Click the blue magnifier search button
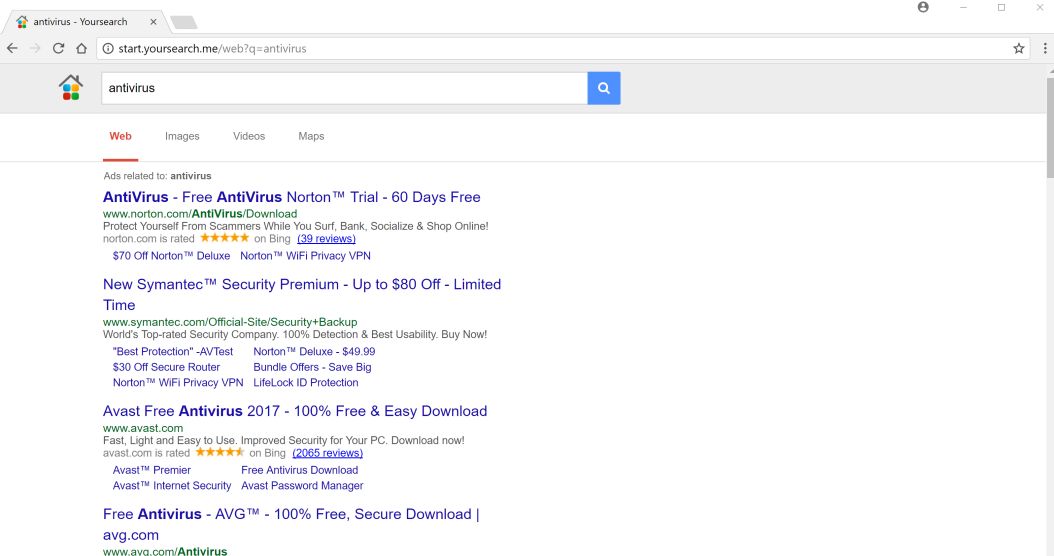1054x556 pixels. 604,88
